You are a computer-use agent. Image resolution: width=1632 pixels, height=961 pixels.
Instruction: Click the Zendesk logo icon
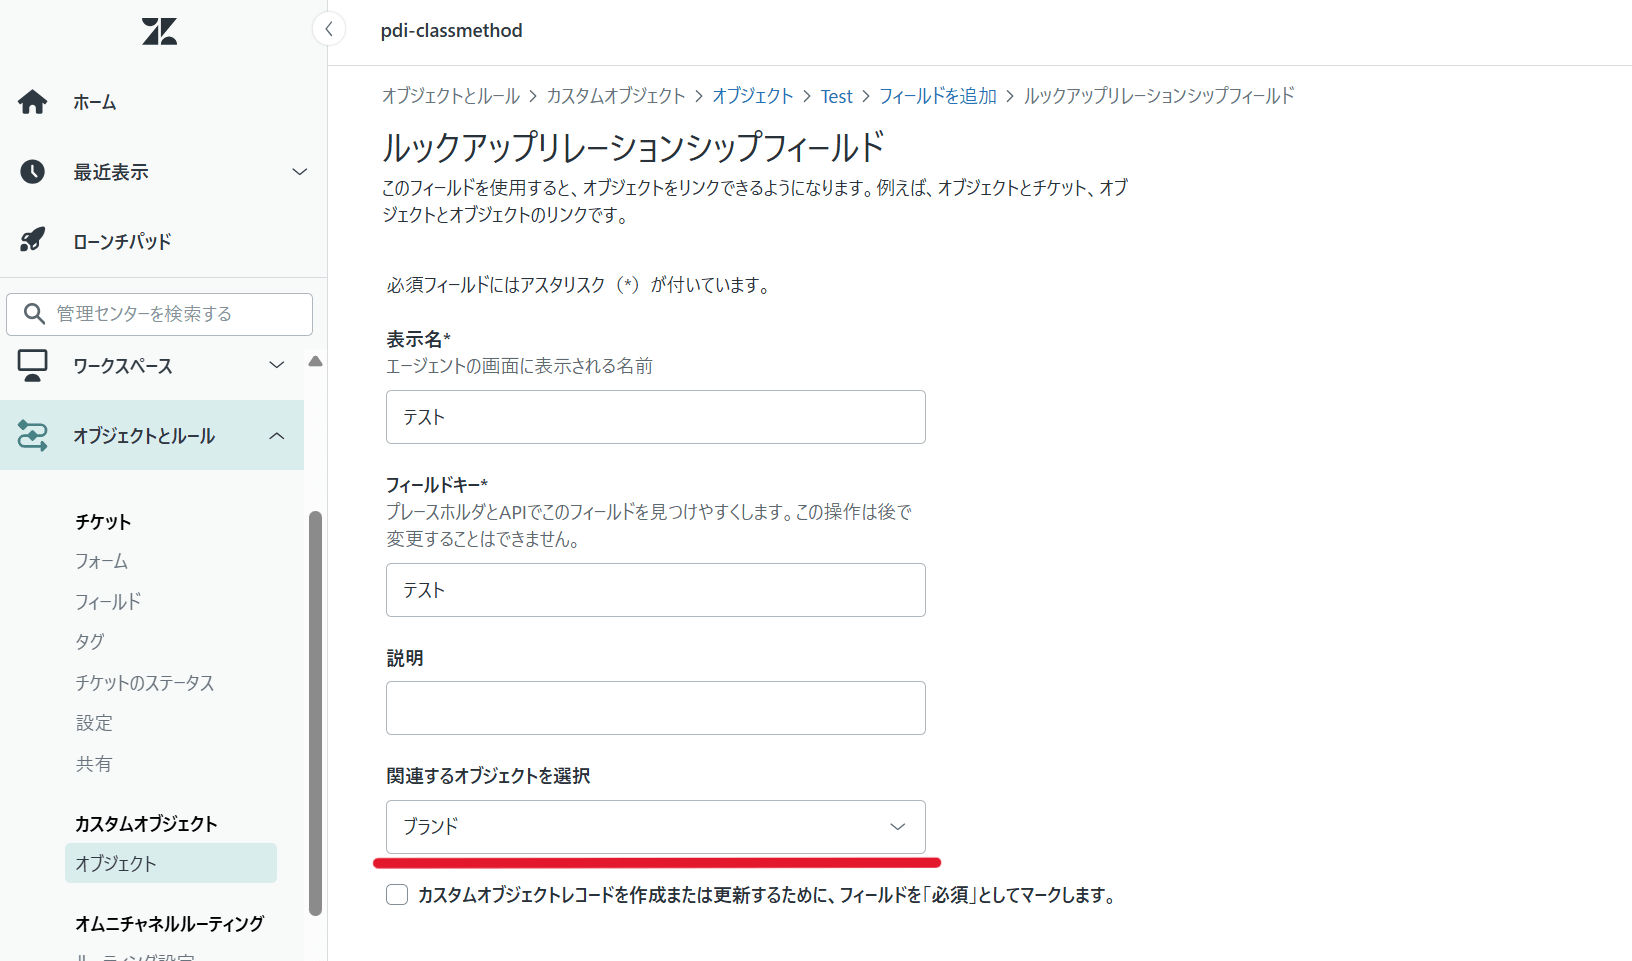tap(159, 31)
